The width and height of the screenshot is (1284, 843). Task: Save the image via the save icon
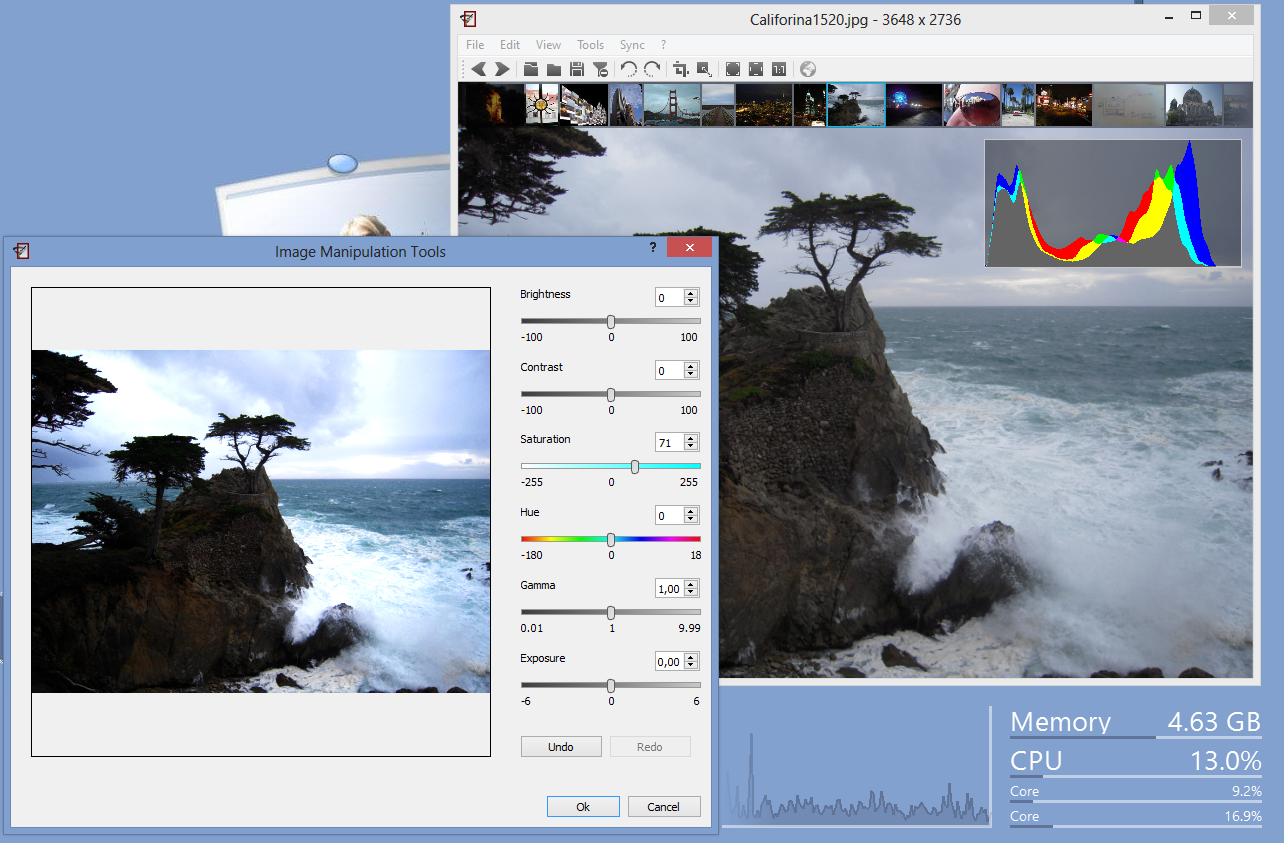(577, 69)
